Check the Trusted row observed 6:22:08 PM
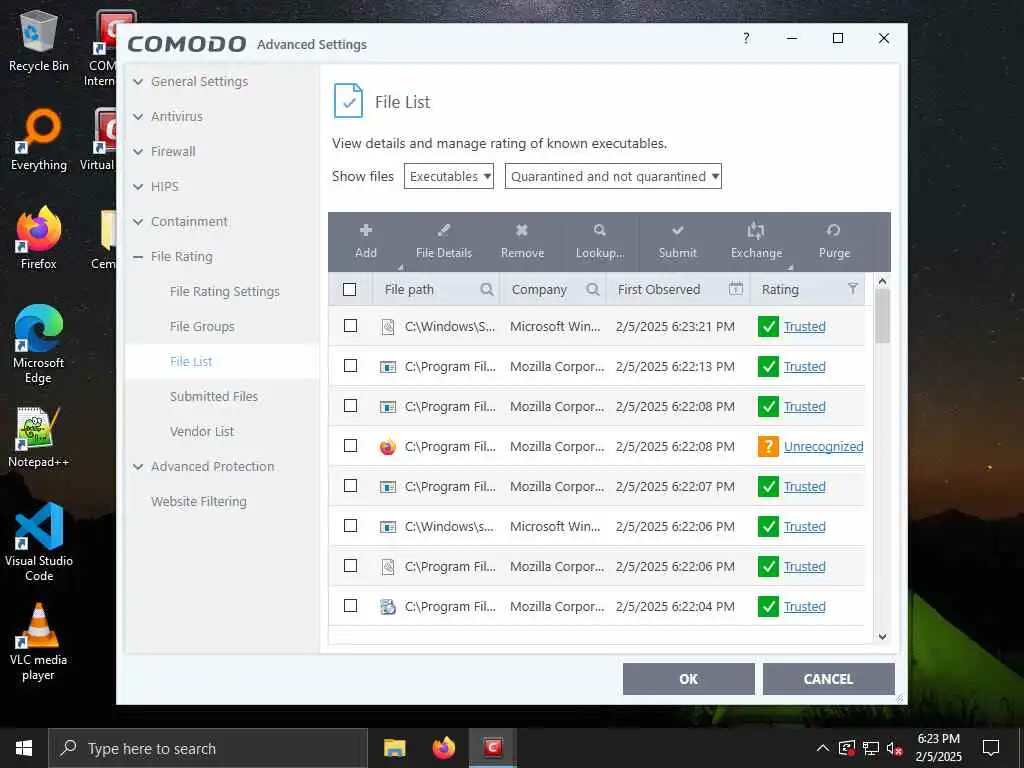The image size is (1024, 768). pos(351,406)
